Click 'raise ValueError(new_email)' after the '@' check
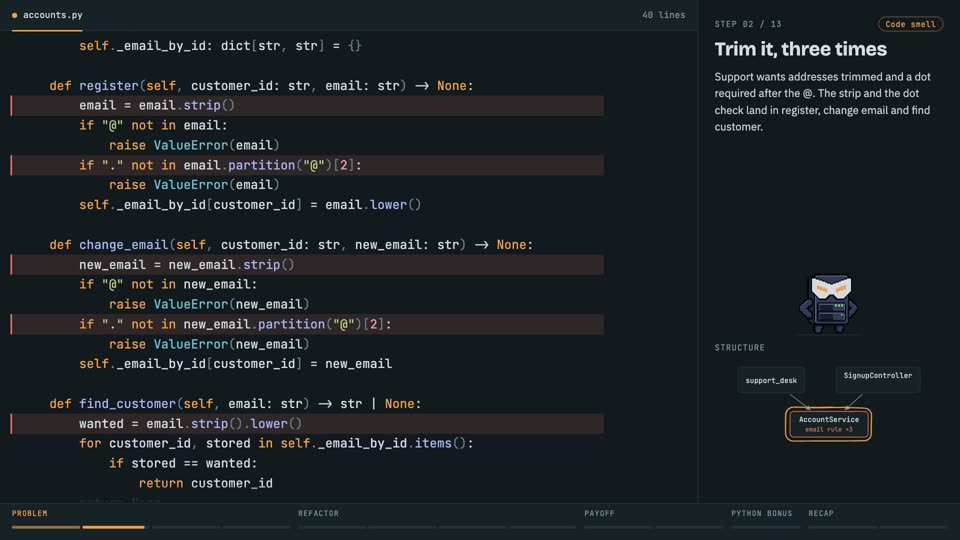The height and width of the screenshot is (540, 960). click(x=209, y=304)
